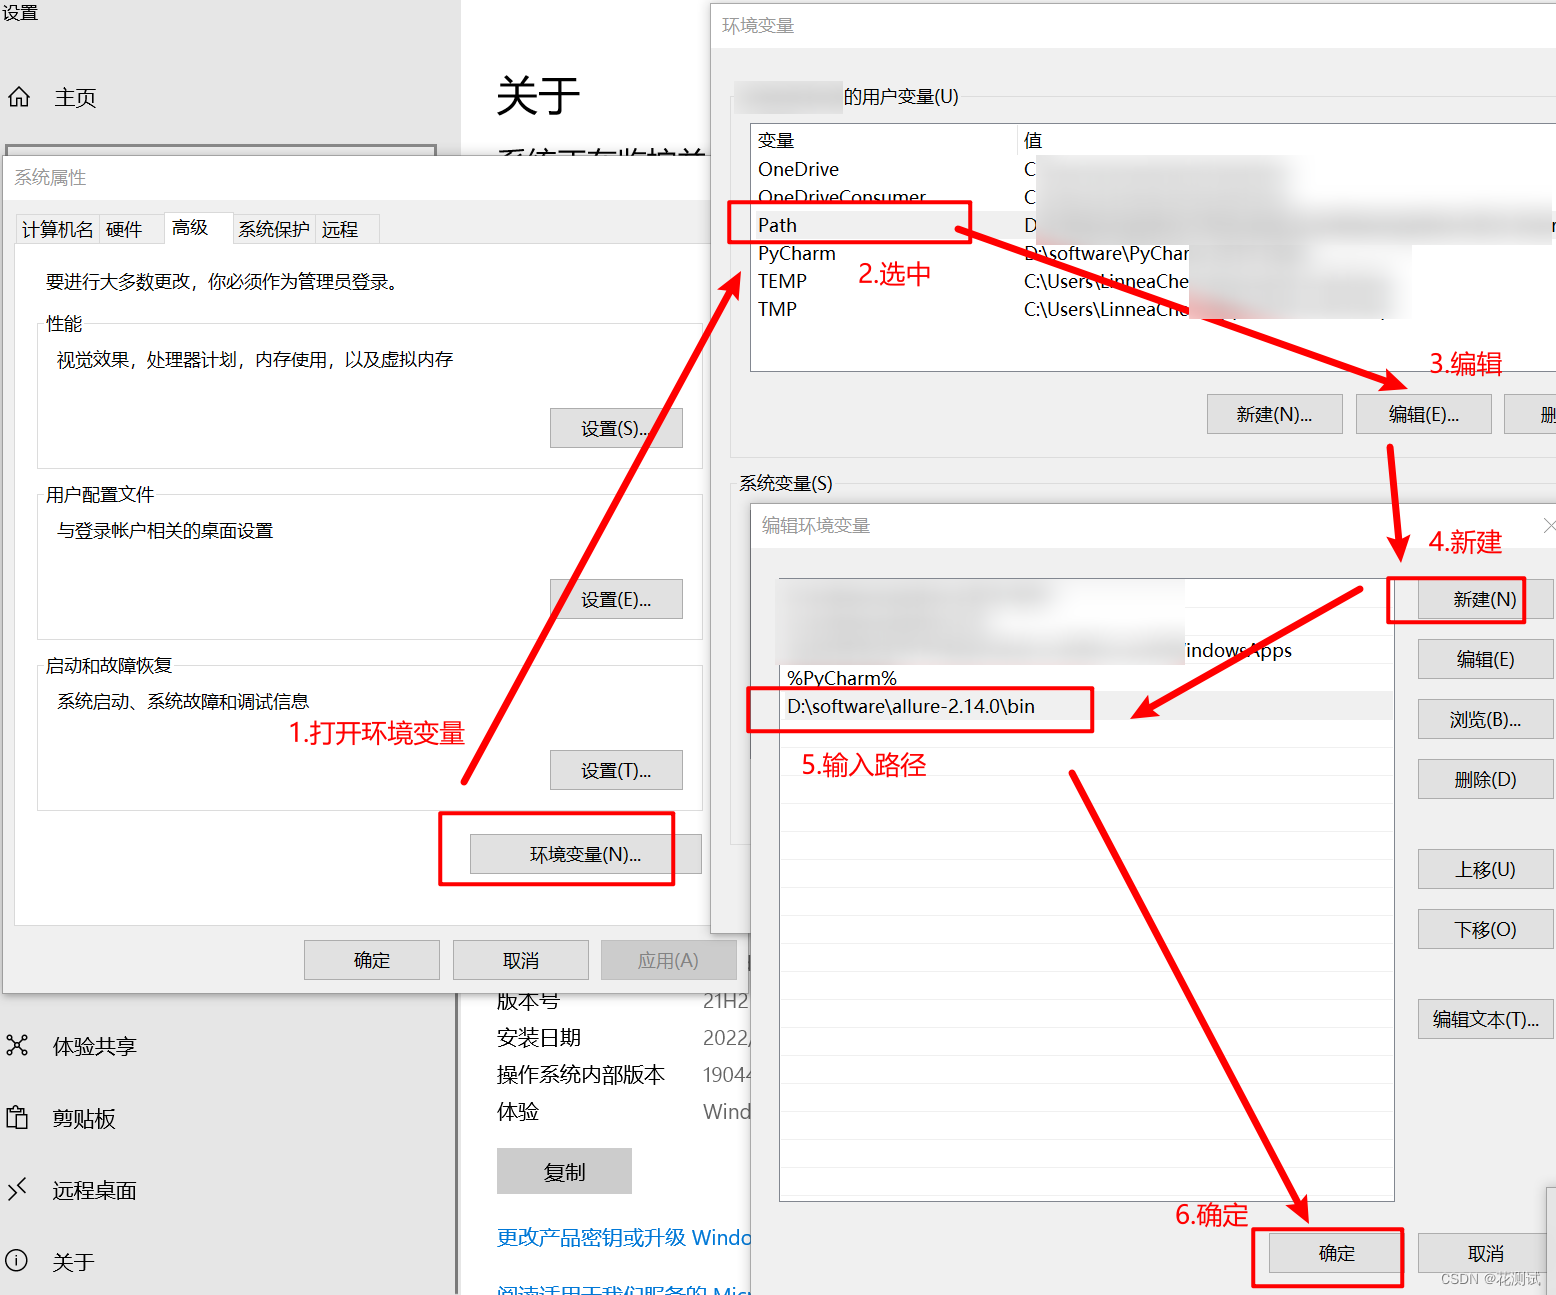The image size is (1556, 1295).
Task: Select the %PyCharm% path entry
Action: pyautogui.click(x=1086, y=678)
